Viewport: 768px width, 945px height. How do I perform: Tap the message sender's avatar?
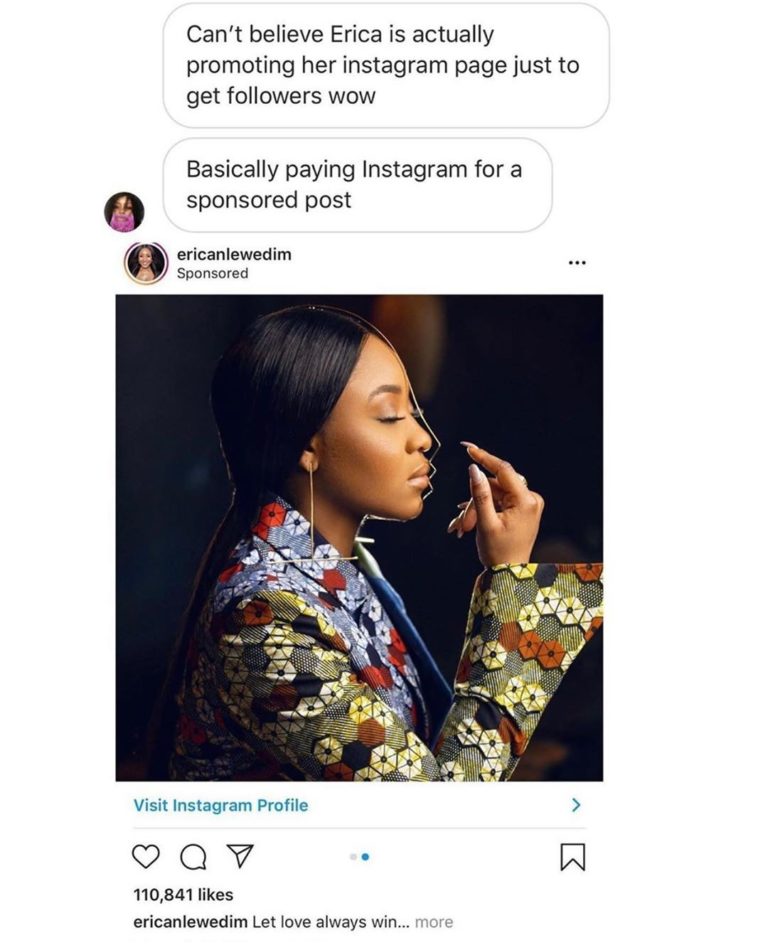(x=124, y=212)
